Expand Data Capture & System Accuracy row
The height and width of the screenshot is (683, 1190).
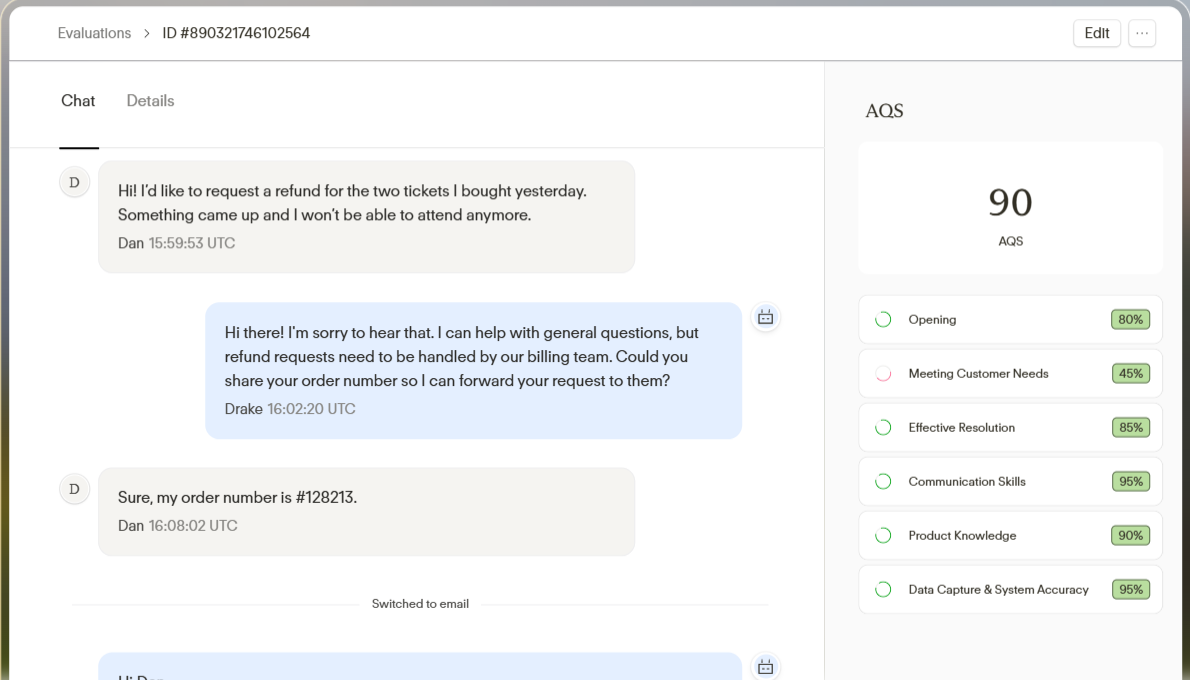pos(1010,589)
